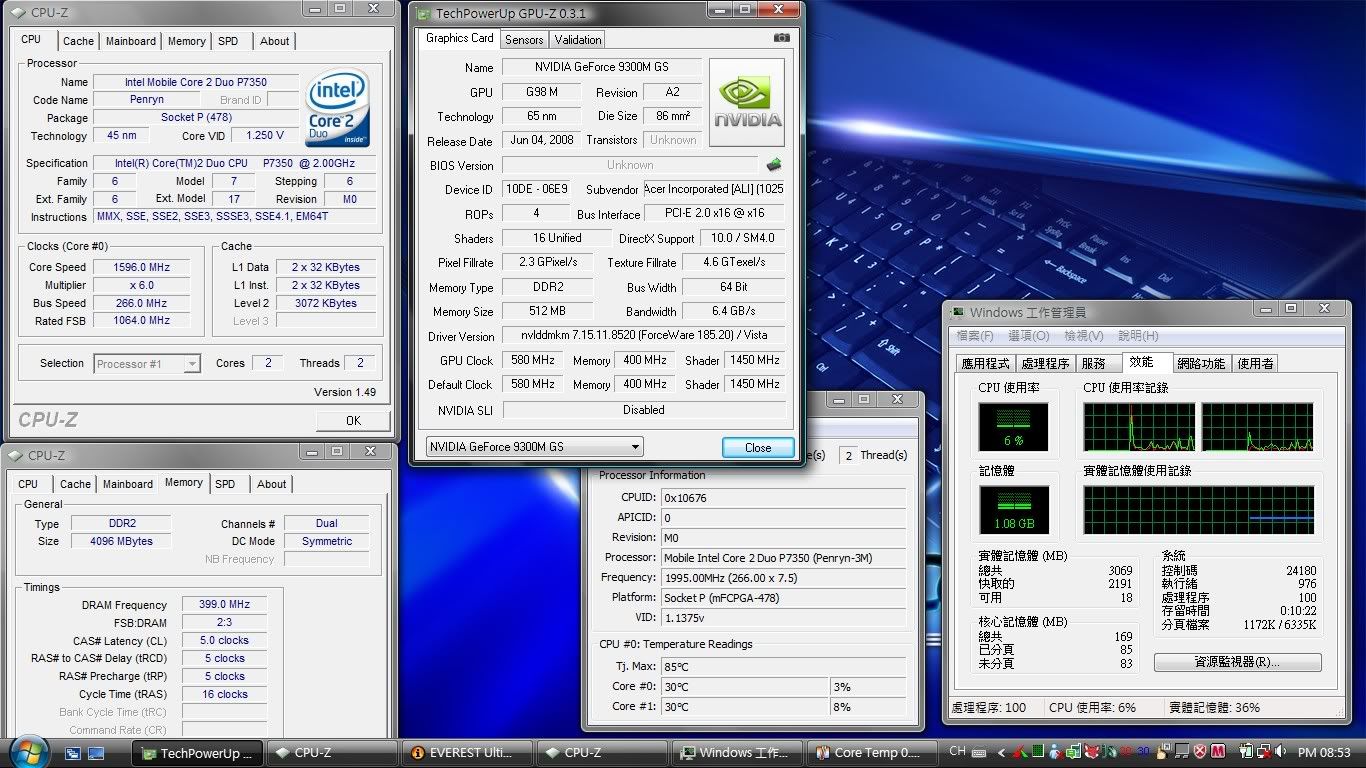Viewport: 1366px width, 768px height.
Task: Select the Graphics Card tab in GPU-Z
Action: (x=460, y=38)
